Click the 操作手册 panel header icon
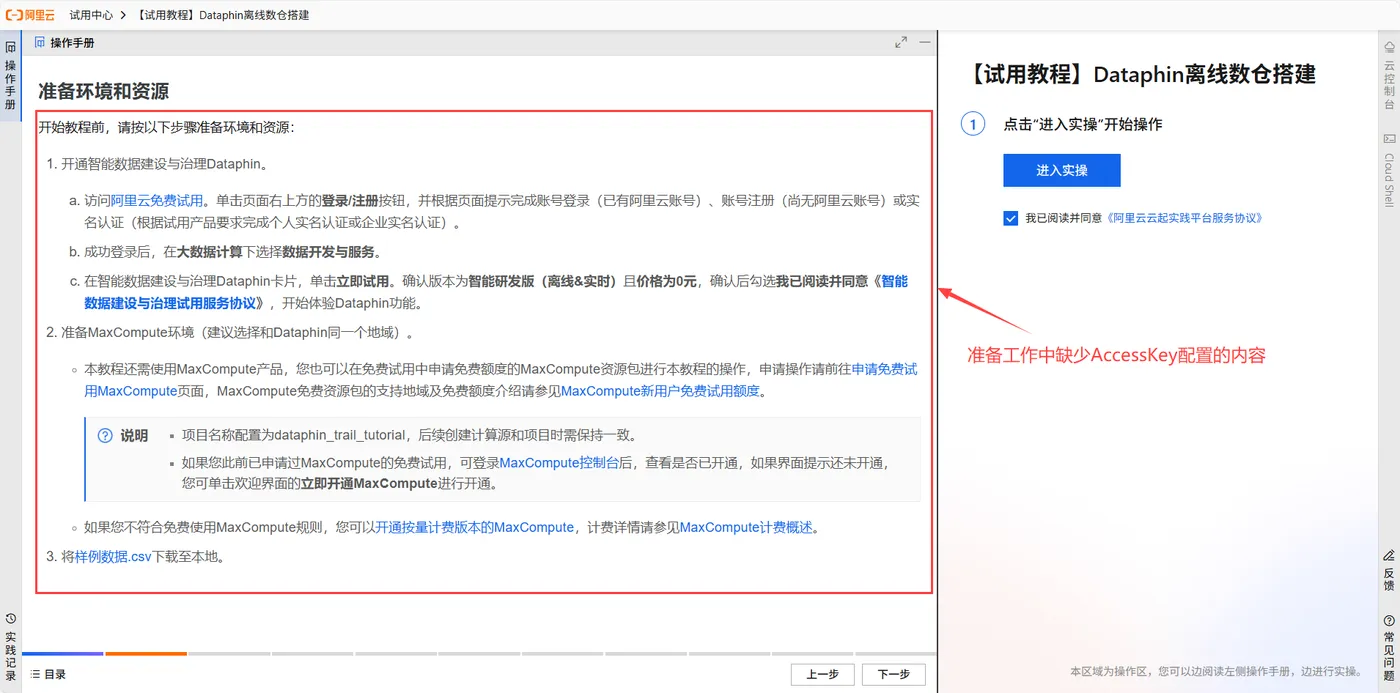The width and height of the screenshot is (1400, 693). [40, 43]
